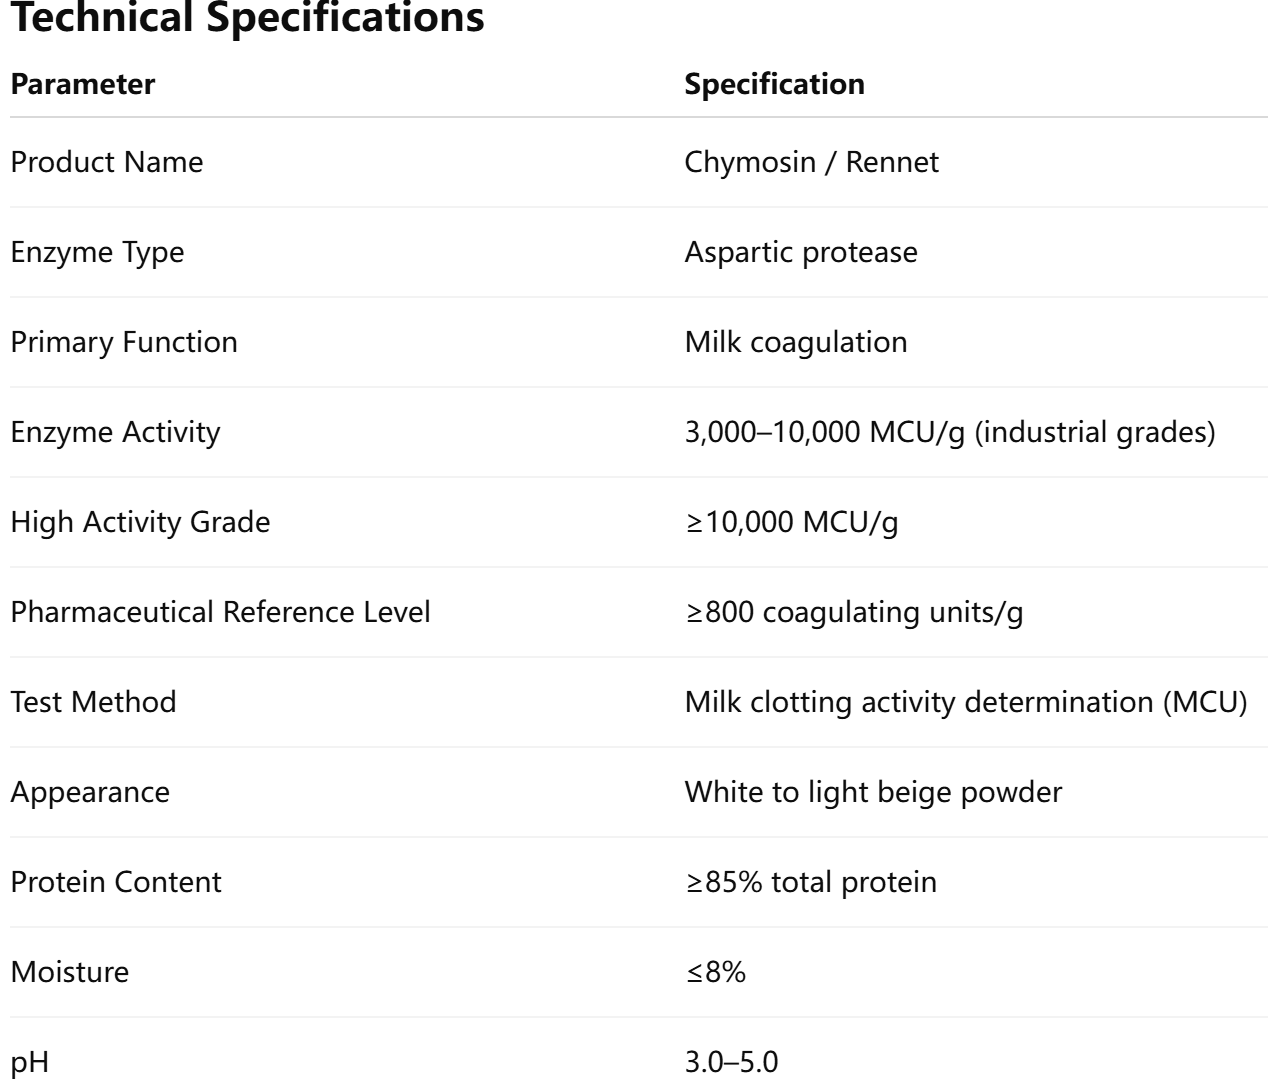Click the Specification column header
The image size is (1268, 1082).
click(x=774, y=84)
